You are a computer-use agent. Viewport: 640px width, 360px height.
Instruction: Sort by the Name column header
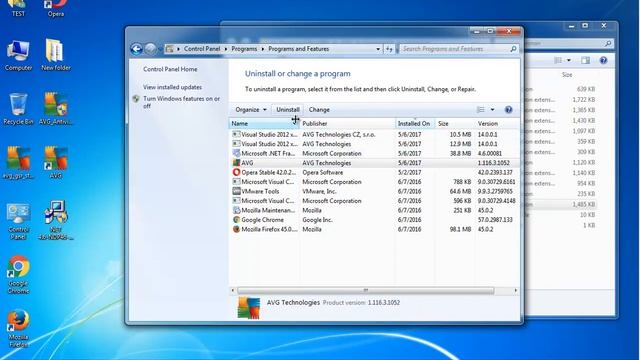coord(264,123)
